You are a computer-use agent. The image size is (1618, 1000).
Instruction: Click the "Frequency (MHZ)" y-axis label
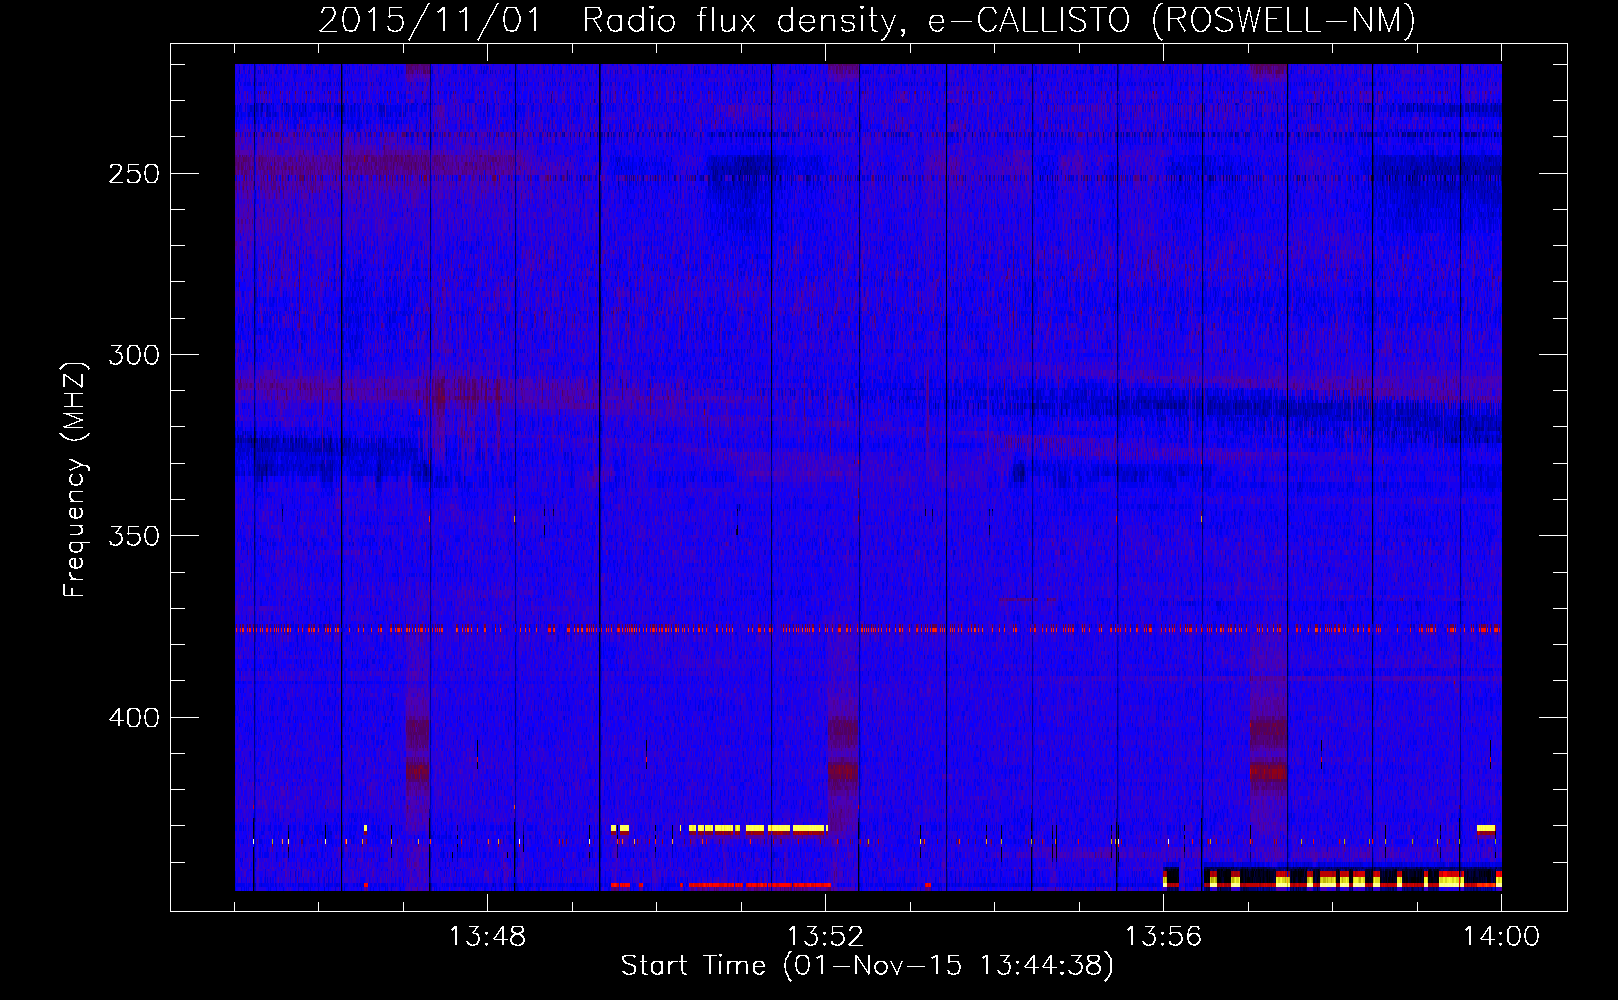coord(75,479)
